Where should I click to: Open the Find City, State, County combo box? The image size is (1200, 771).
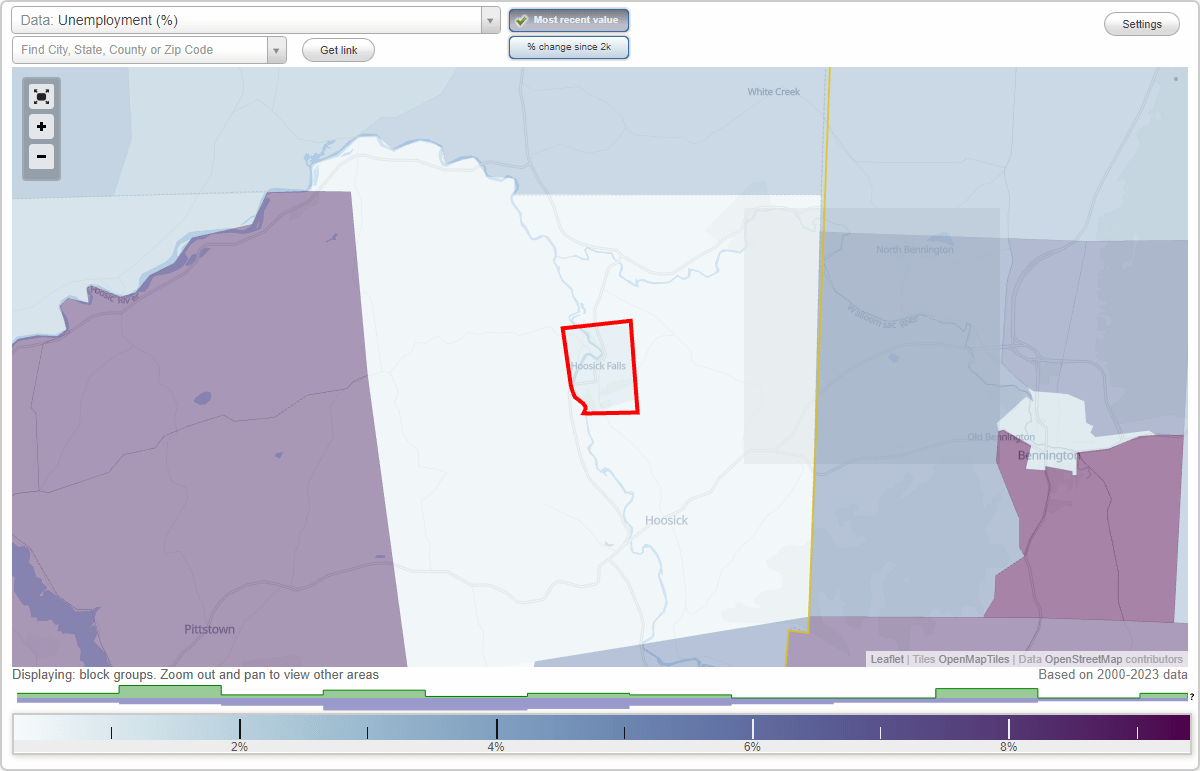[140, 49]
